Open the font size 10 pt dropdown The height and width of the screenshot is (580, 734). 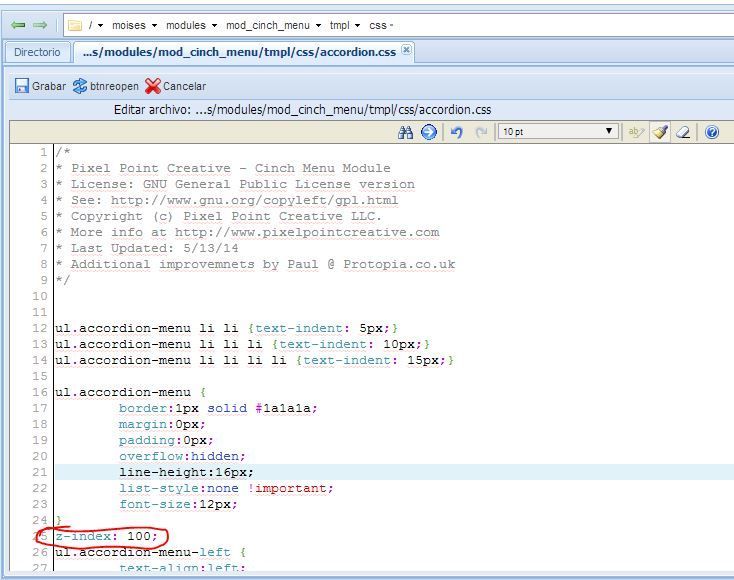click(558, 132)
